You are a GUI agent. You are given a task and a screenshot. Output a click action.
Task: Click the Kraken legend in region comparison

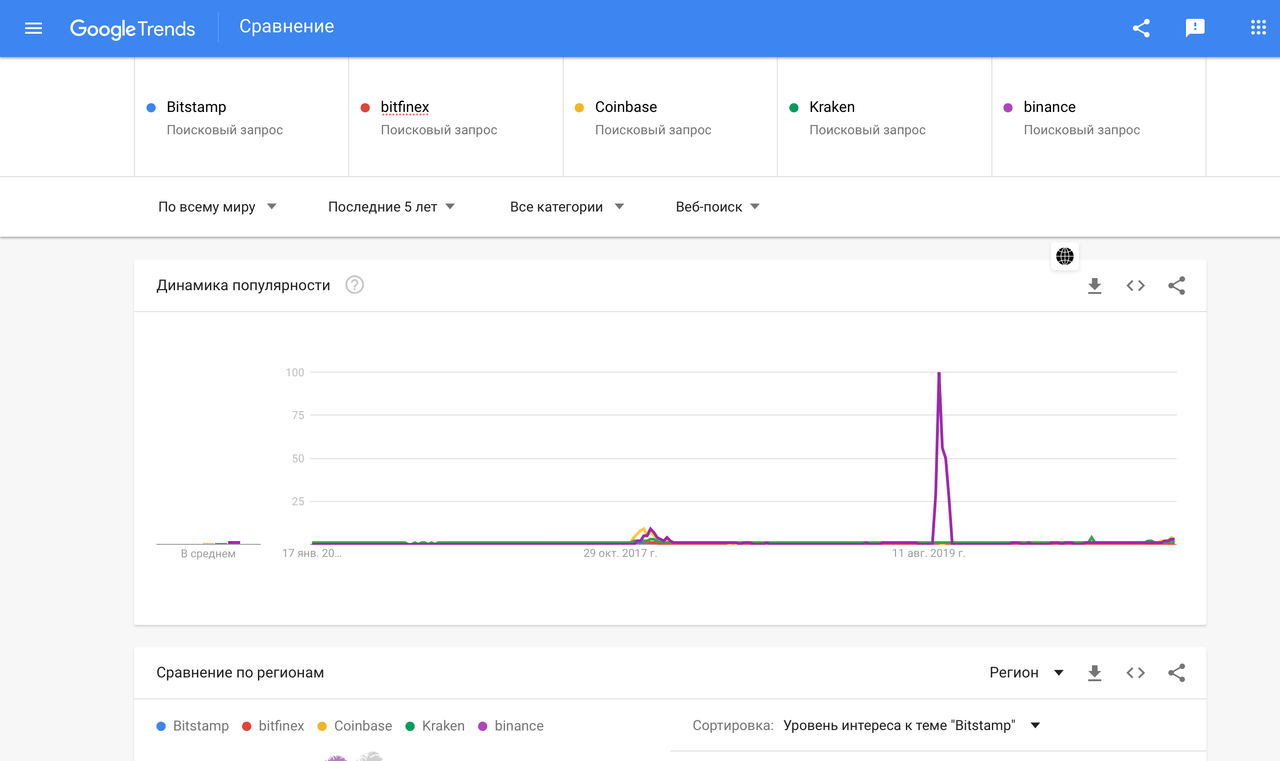click(435, 726)
